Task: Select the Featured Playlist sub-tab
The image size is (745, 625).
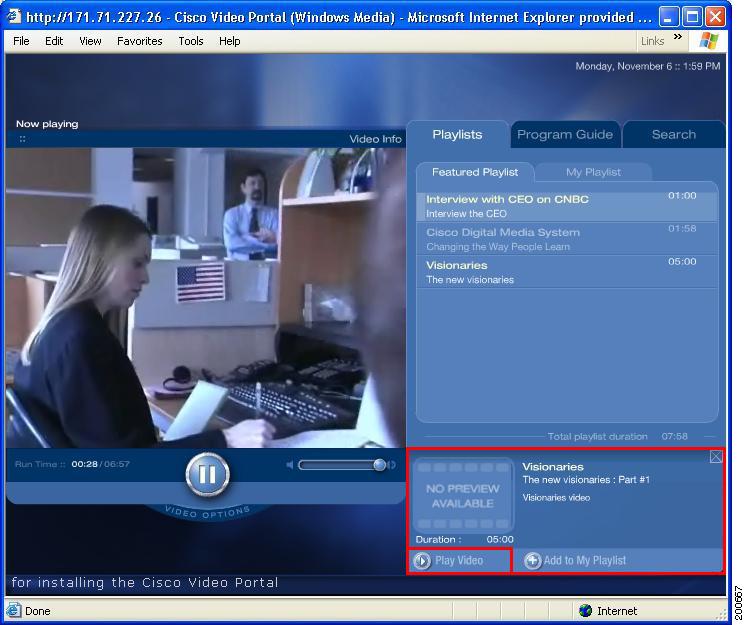Action: [x=475, y=172]
